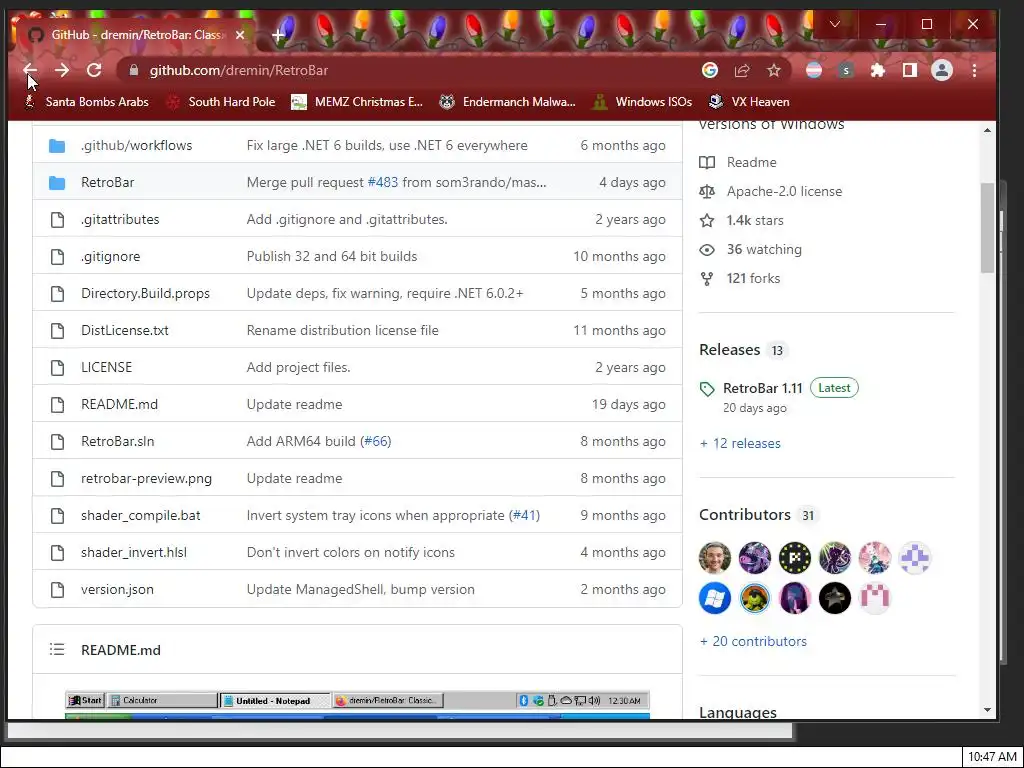The image size is (1024, 768).
Task: Click issue link #41
Action: coord(525,515)
